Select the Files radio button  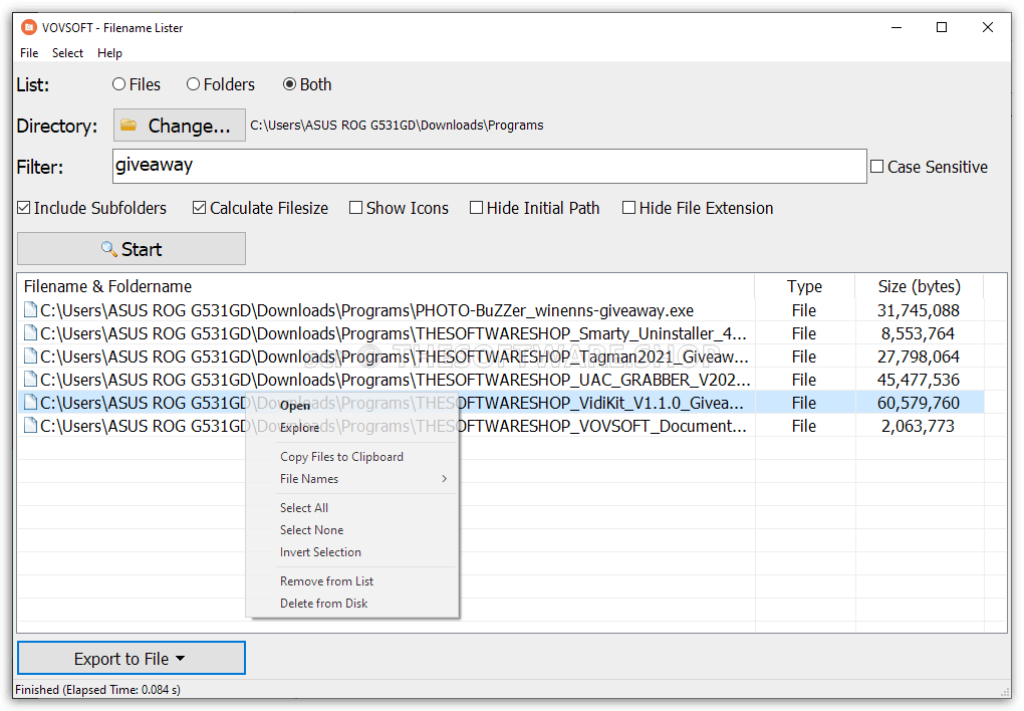pyautogui.click(x=119, y=84)
